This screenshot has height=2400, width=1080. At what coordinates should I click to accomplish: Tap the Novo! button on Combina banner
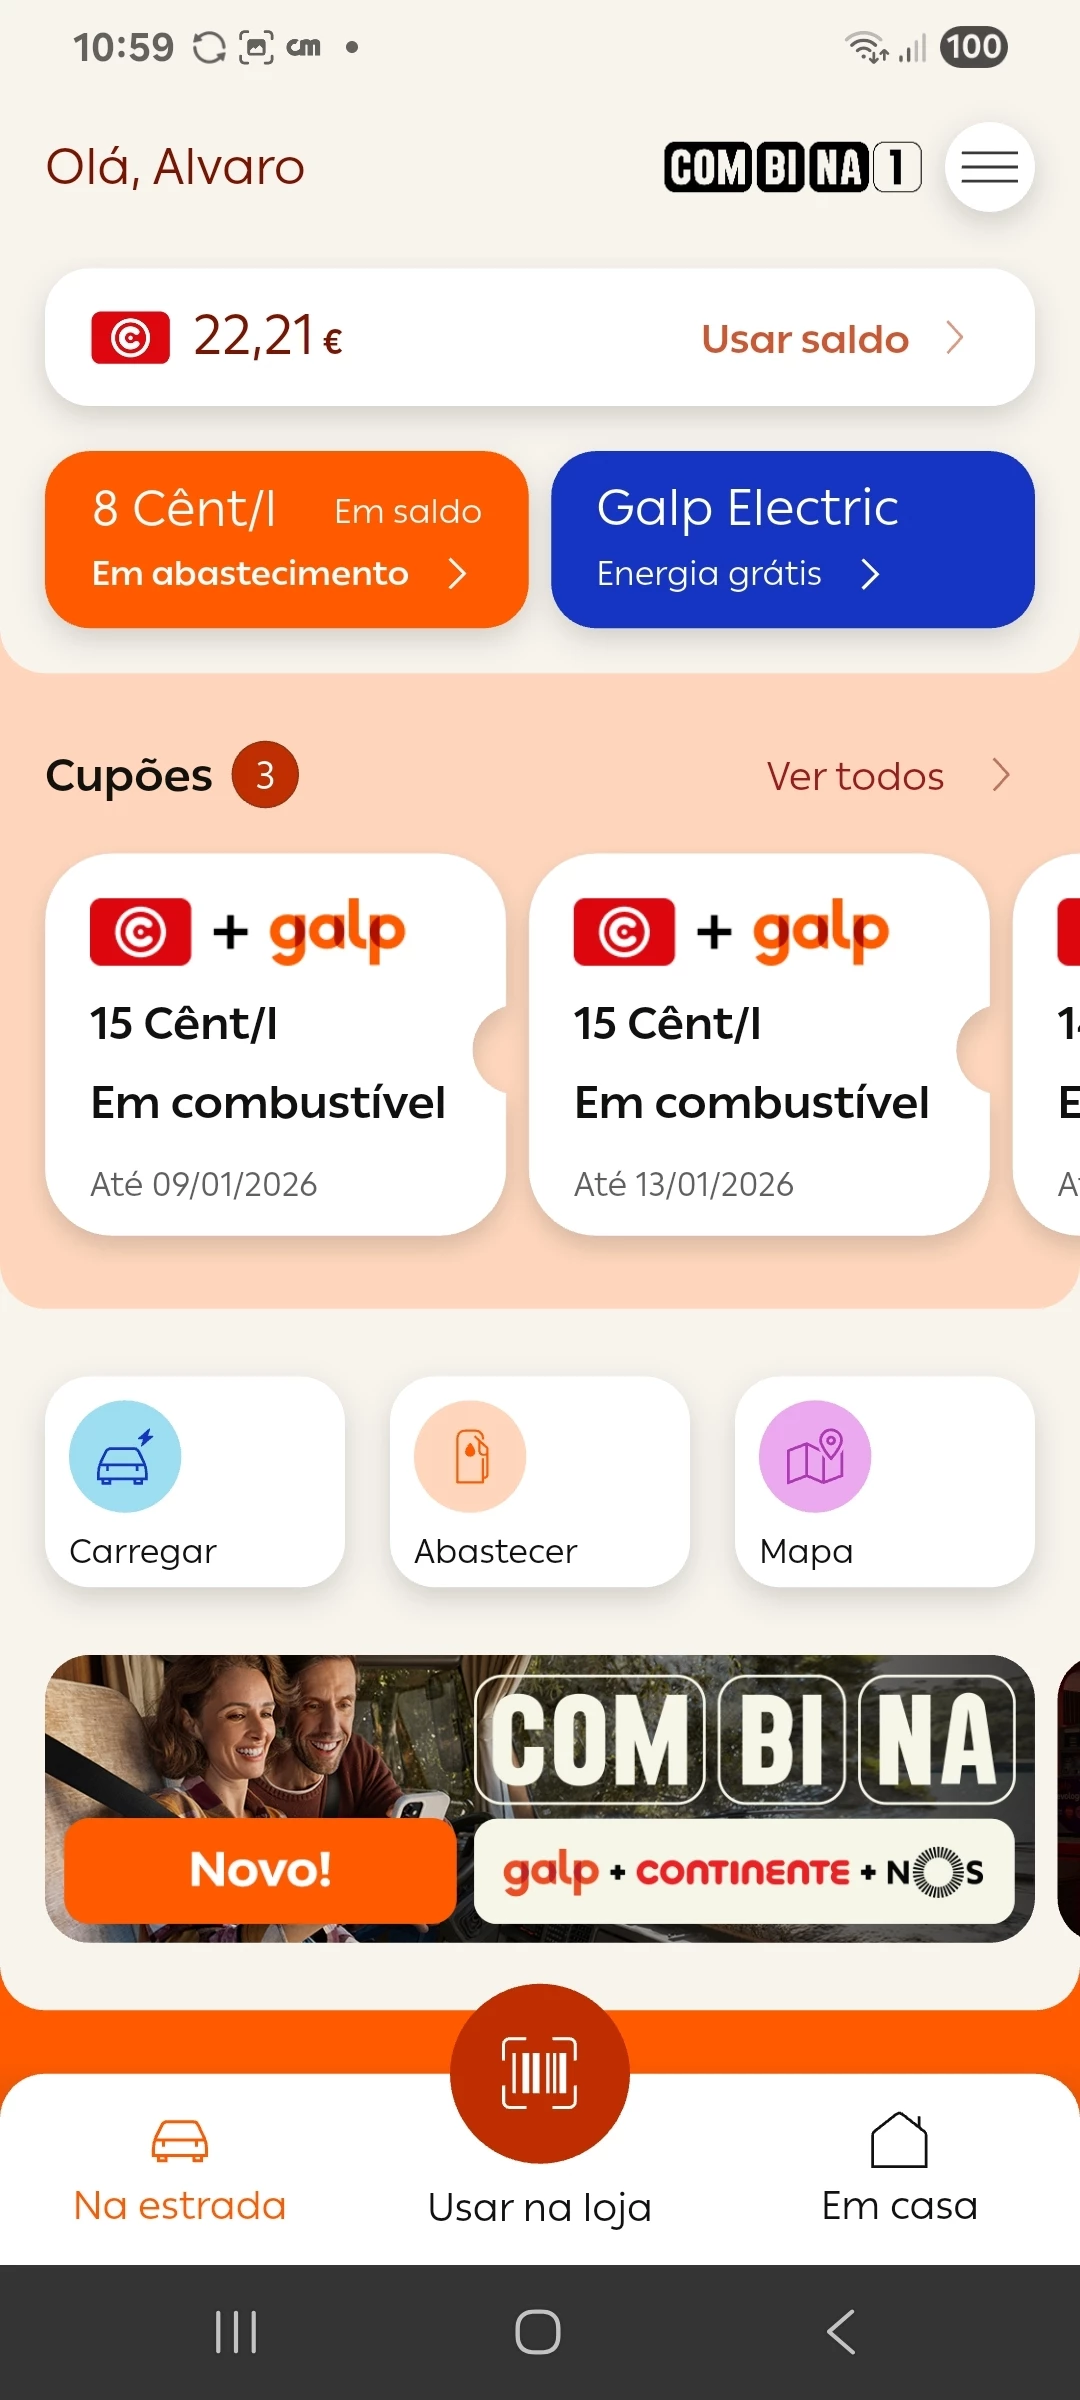tap(260, 1870)
